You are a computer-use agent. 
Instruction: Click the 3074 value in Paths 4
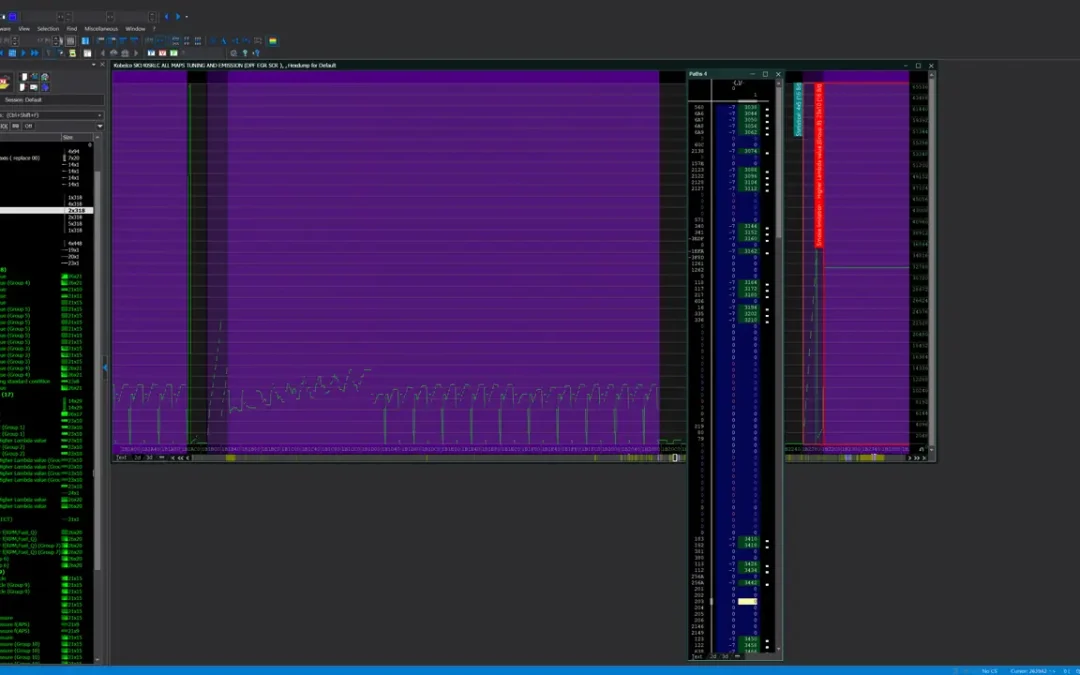pos(750,151)
